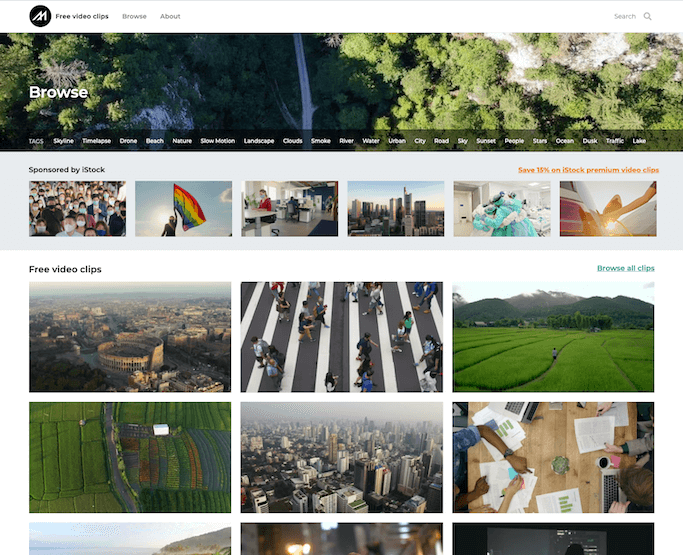Viewport: 683px width, 555px height.
Task: Select the Beach tag
Action: (155, 141)
